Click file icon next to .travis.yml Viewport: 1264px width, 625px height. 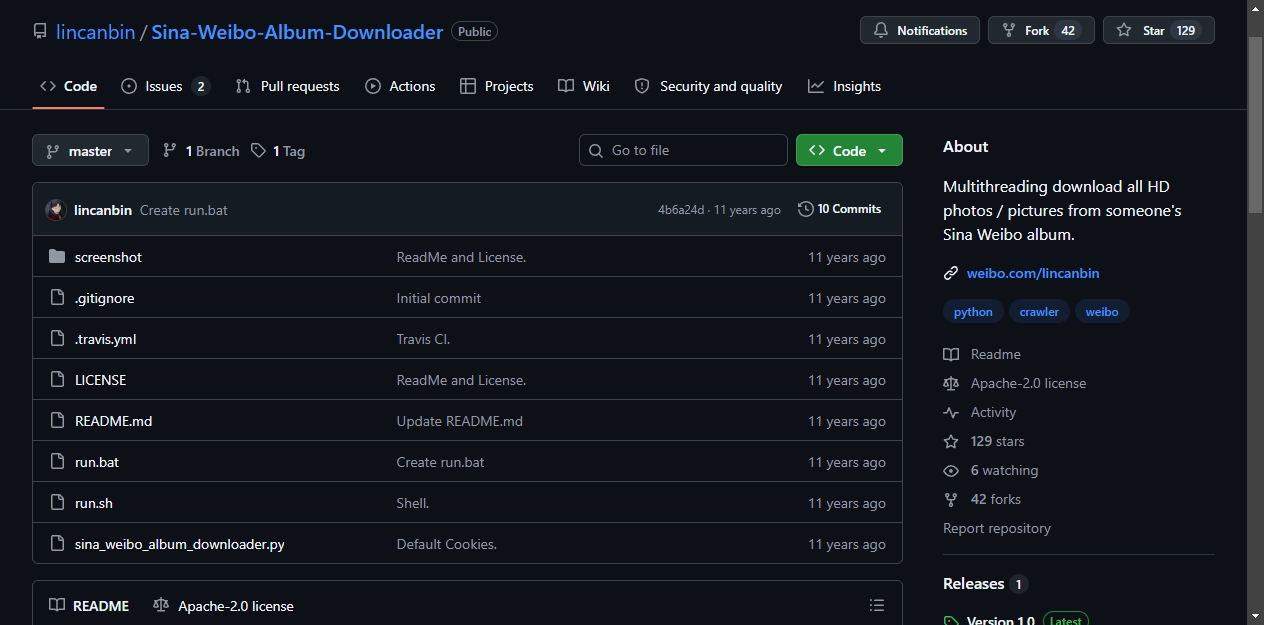pyautogui.click(x=57, y=339)
